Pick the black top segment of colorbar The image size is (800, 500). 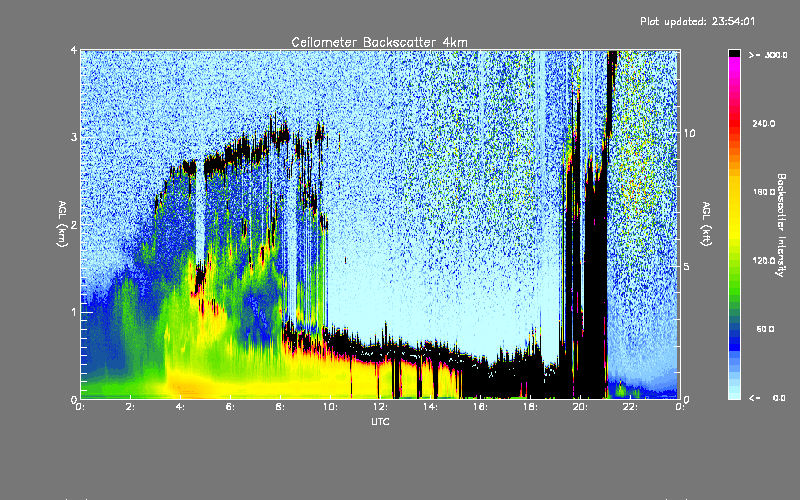point(734,53)
